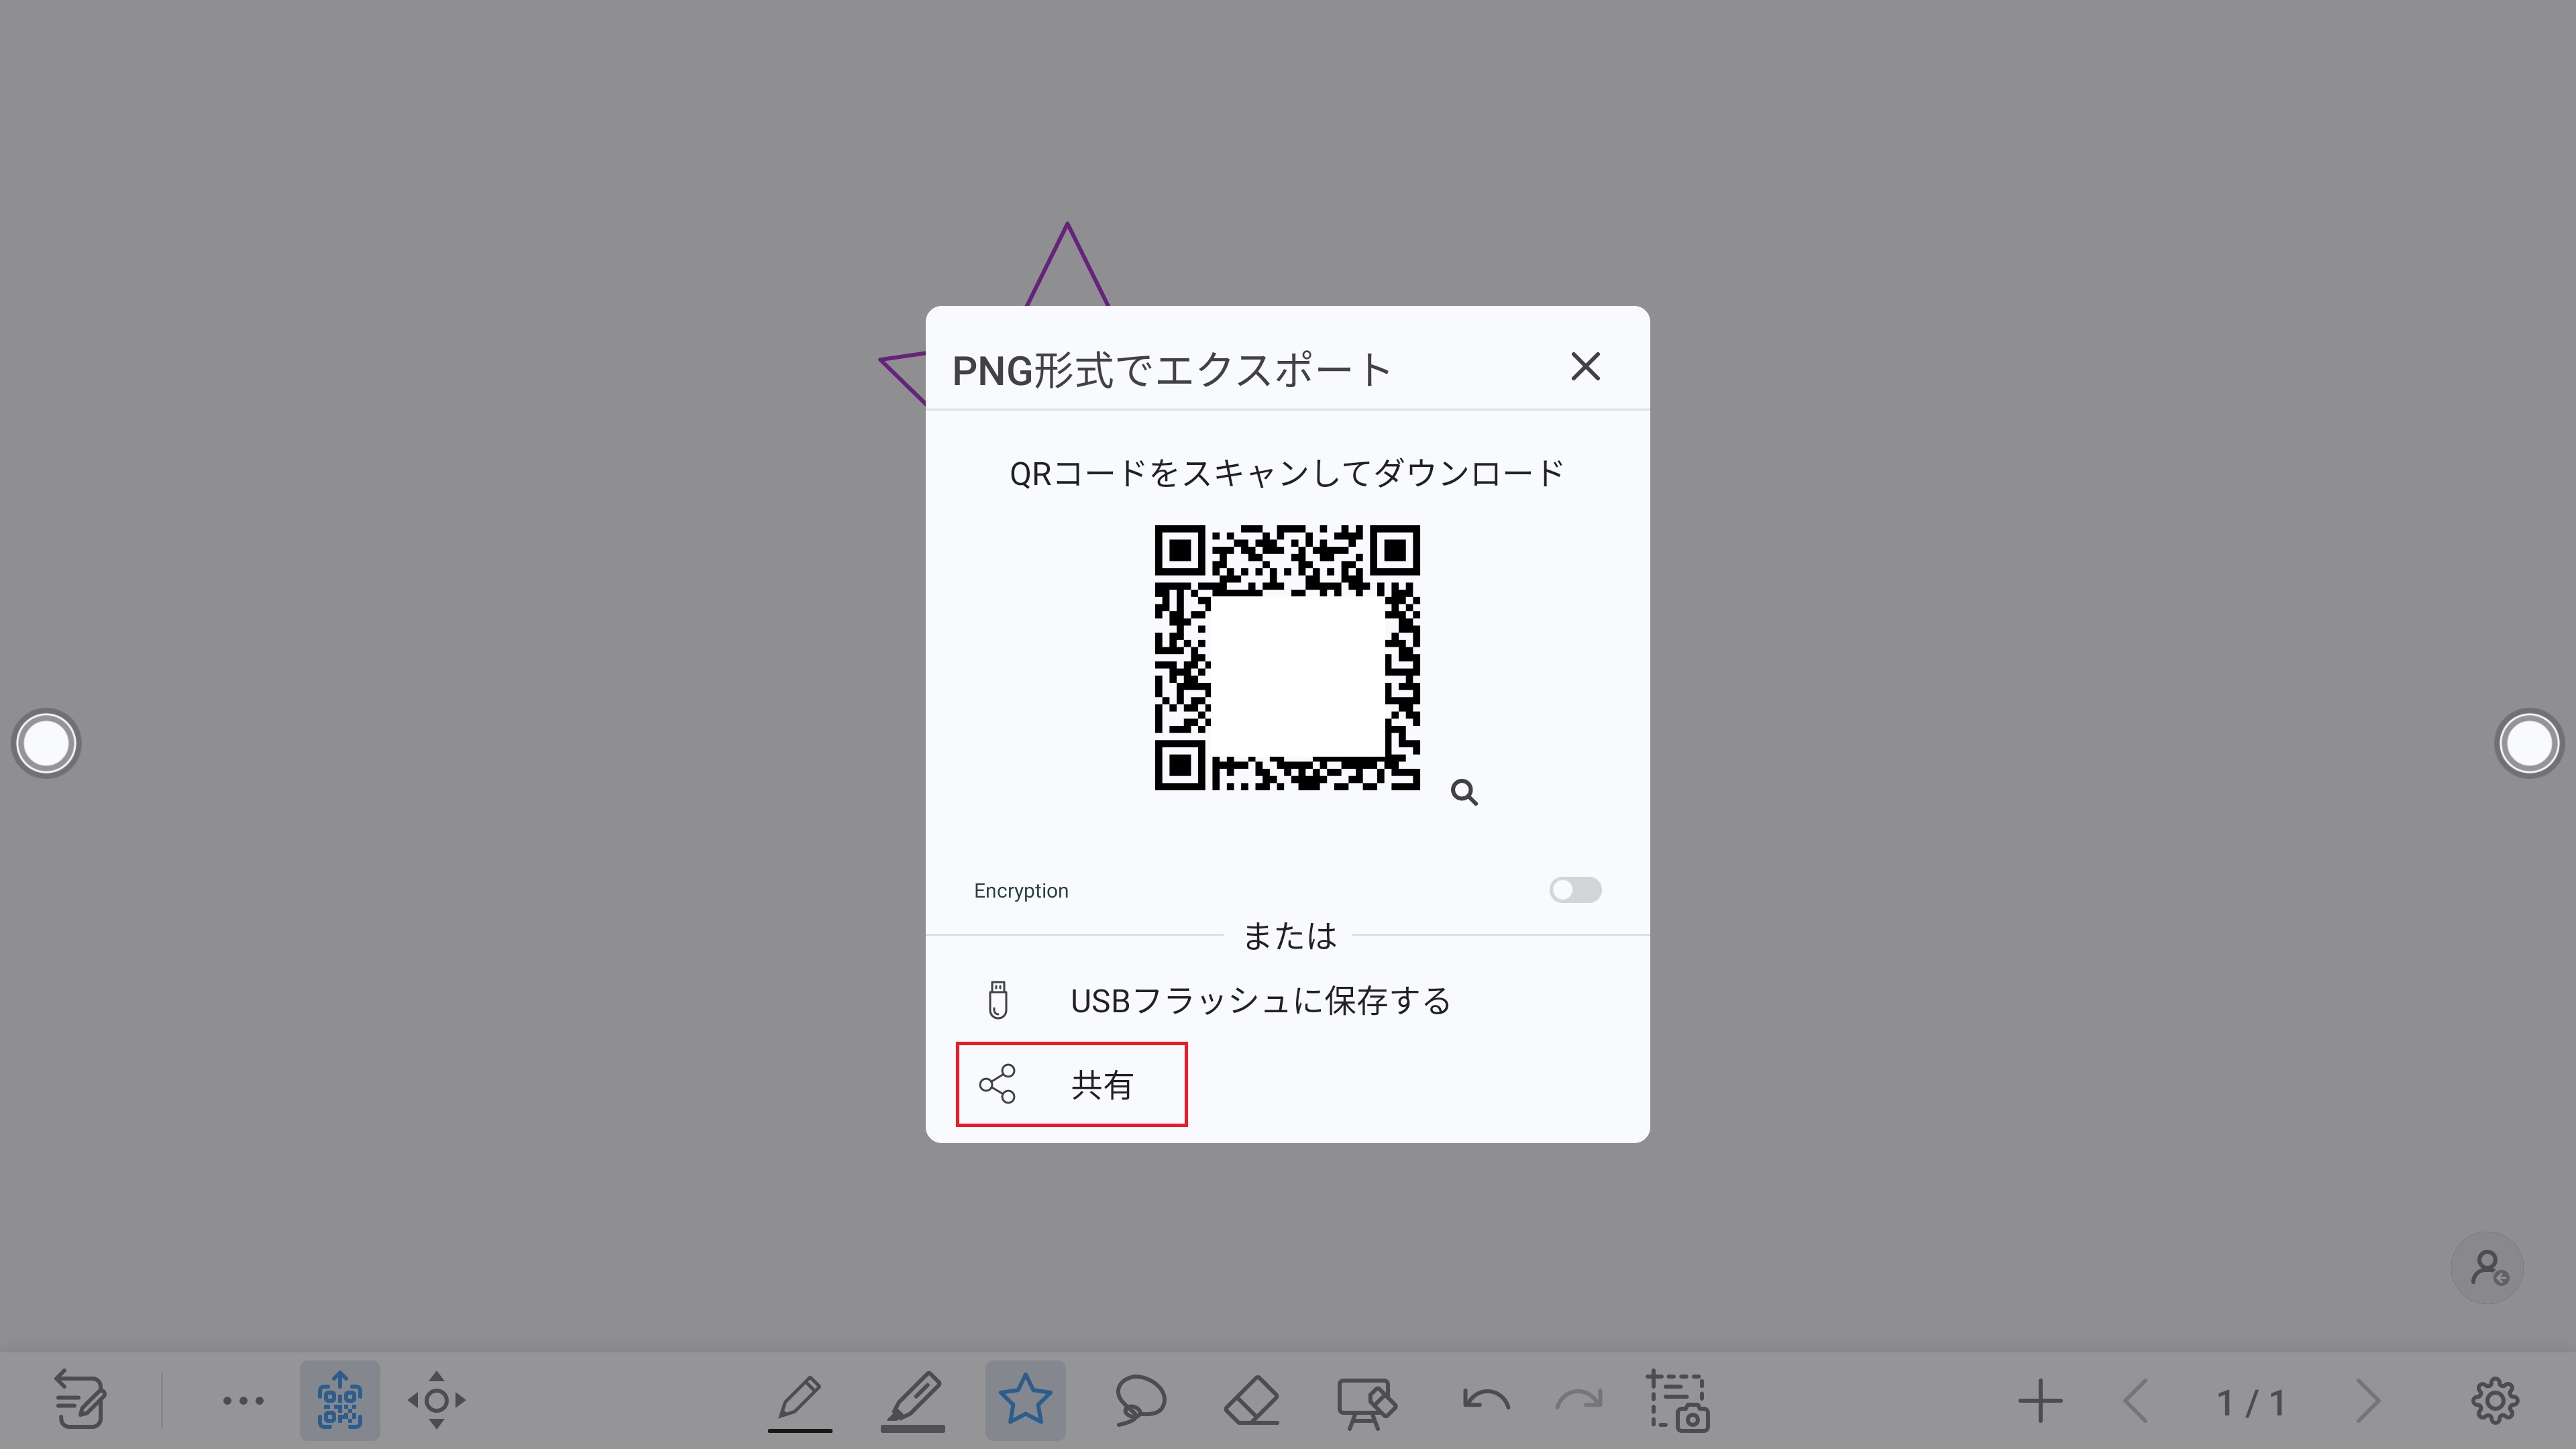
Task: Open the 1 / 1 page indicator
Action: click(x=2251, y=1403)
